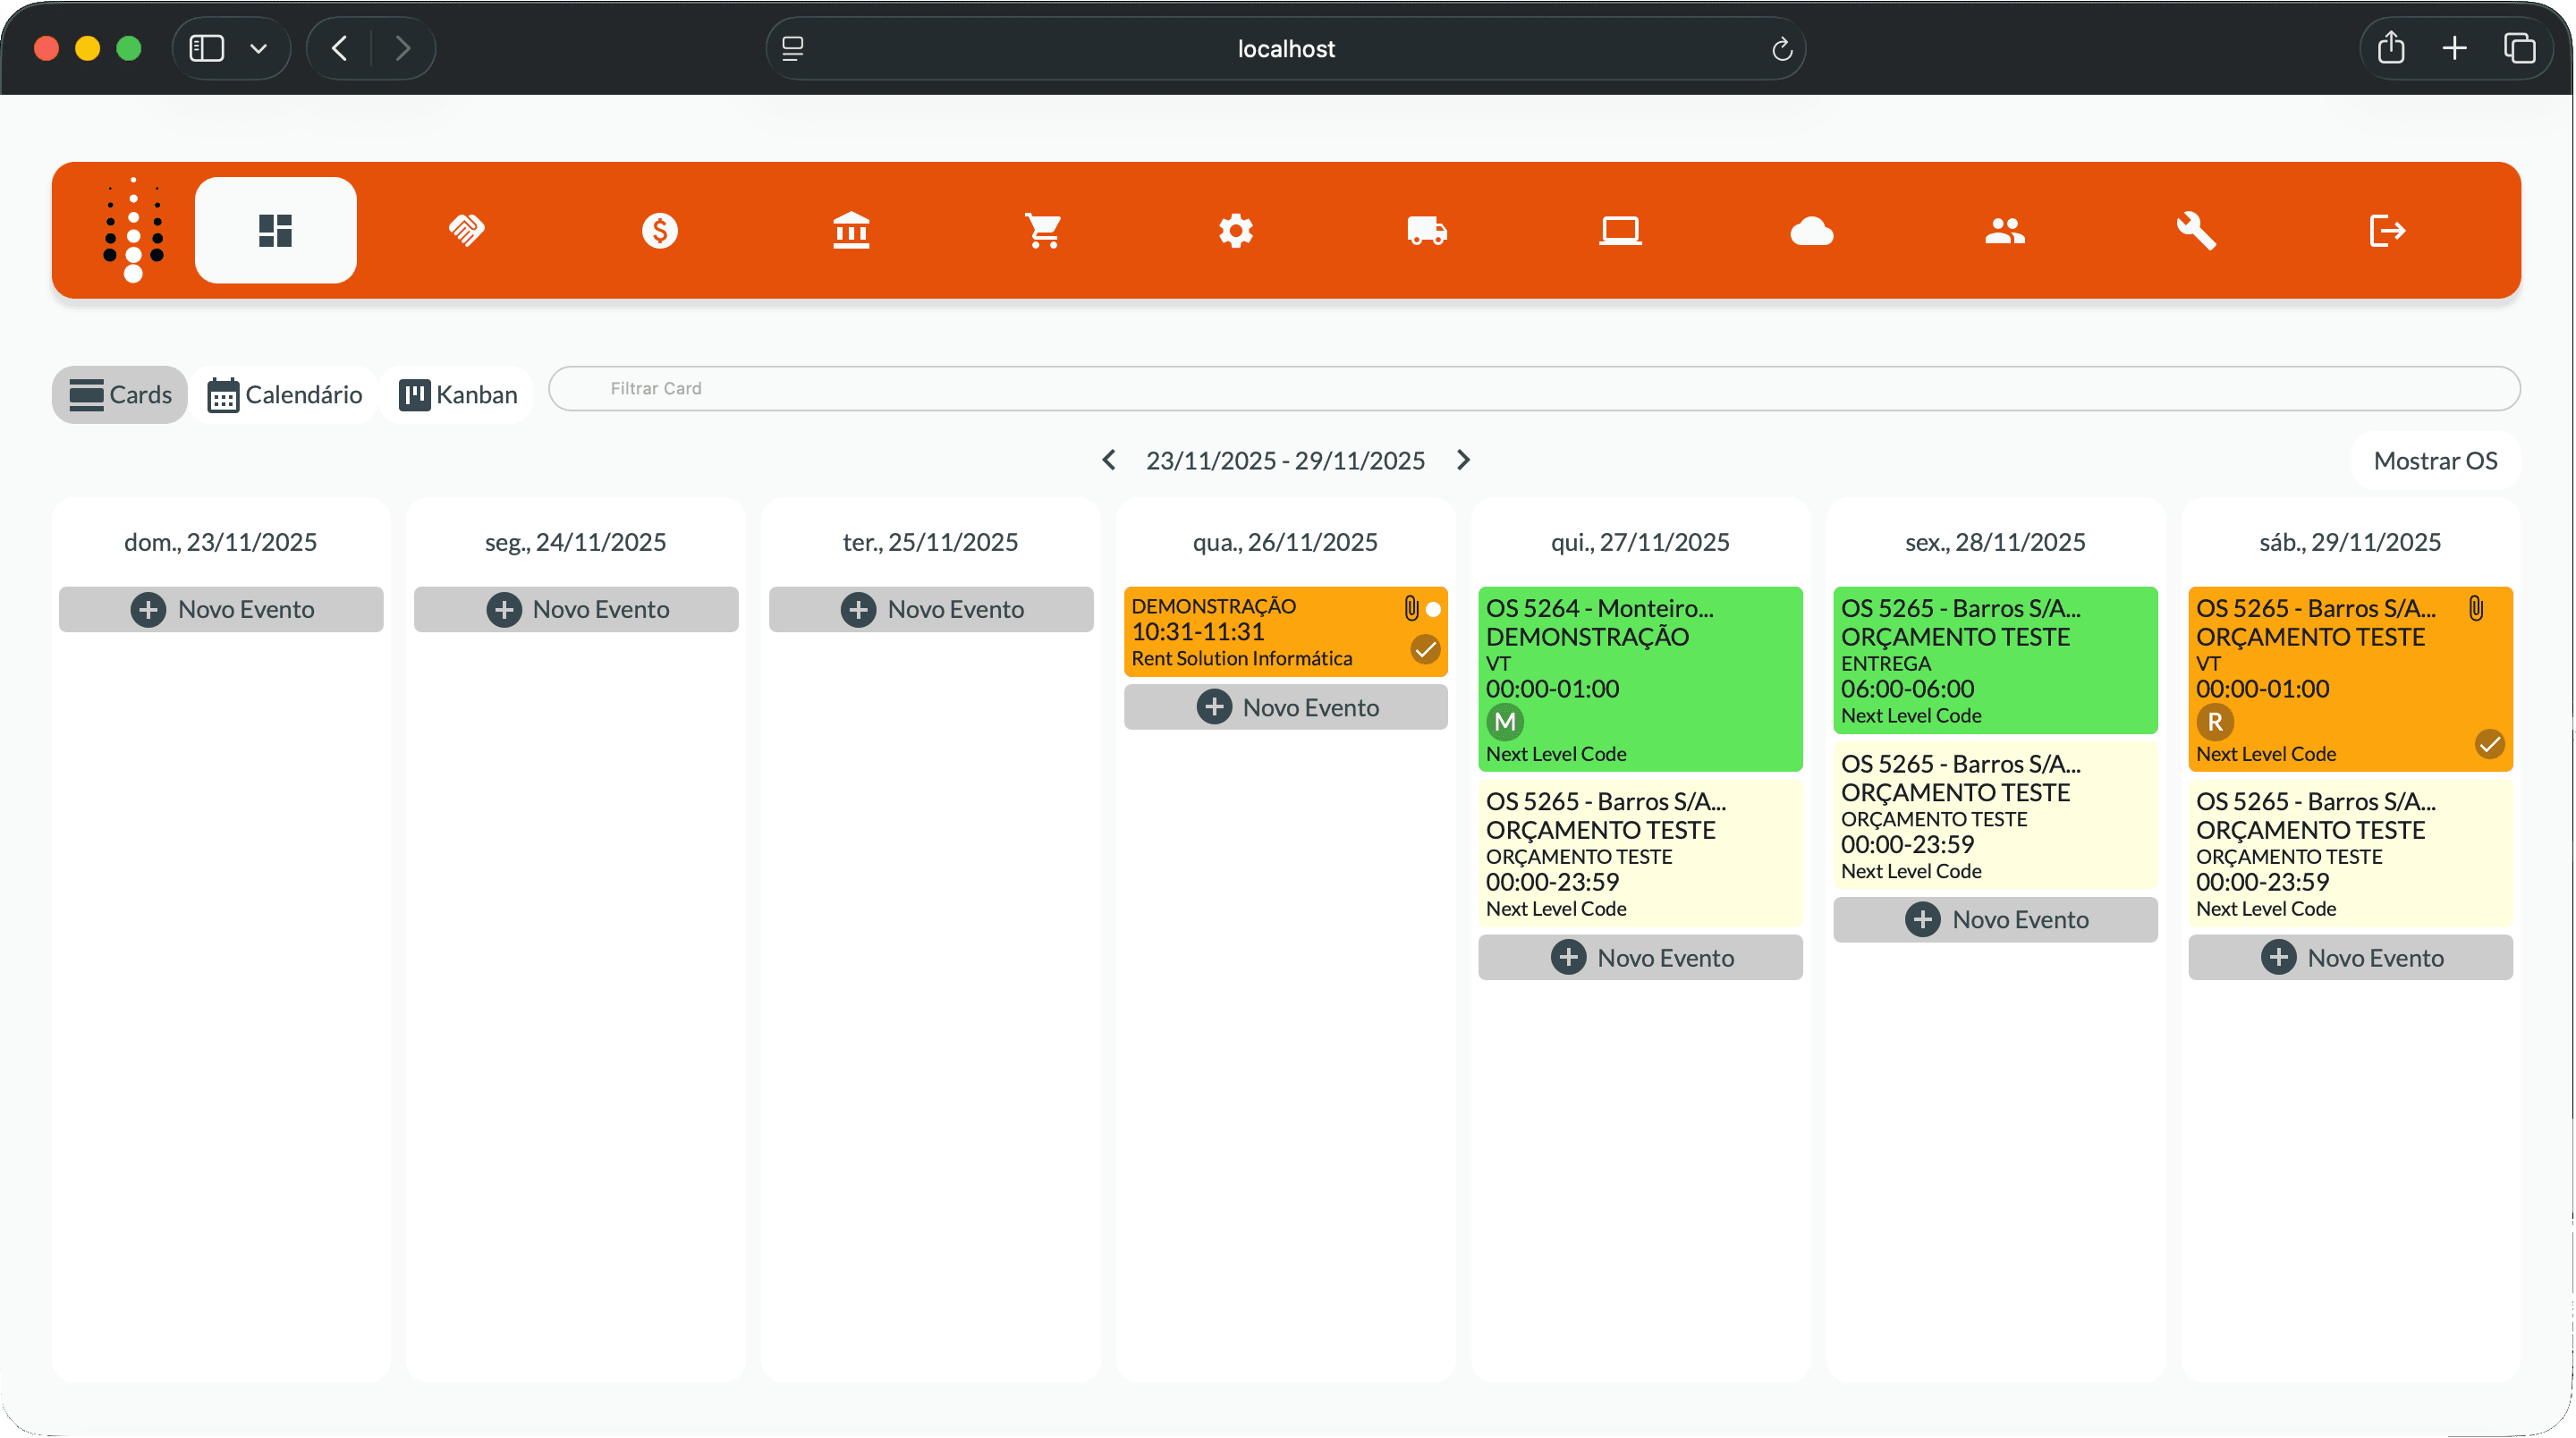Open green OS 5264 Monteiro card
2576x1438 pixels.
click(1640, 678)
